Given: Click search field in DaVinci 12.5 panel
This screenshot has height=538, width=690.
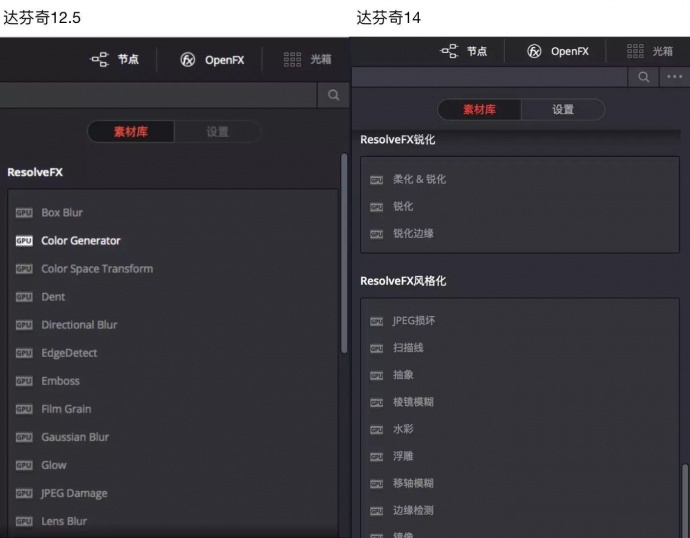Looking at the screenshot, I should tap(158, 95).
